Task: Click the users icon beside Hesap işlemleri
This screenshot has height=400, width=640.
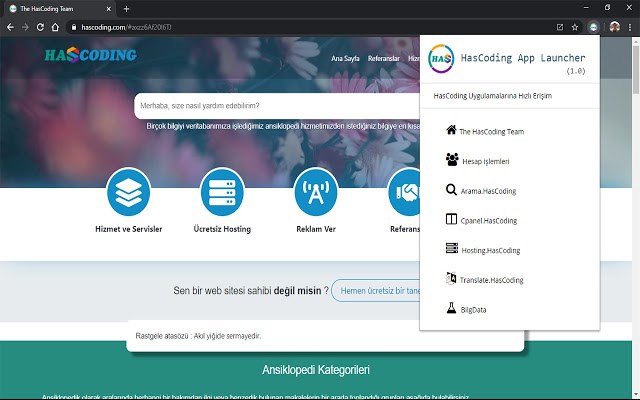Action: point(452,160)
